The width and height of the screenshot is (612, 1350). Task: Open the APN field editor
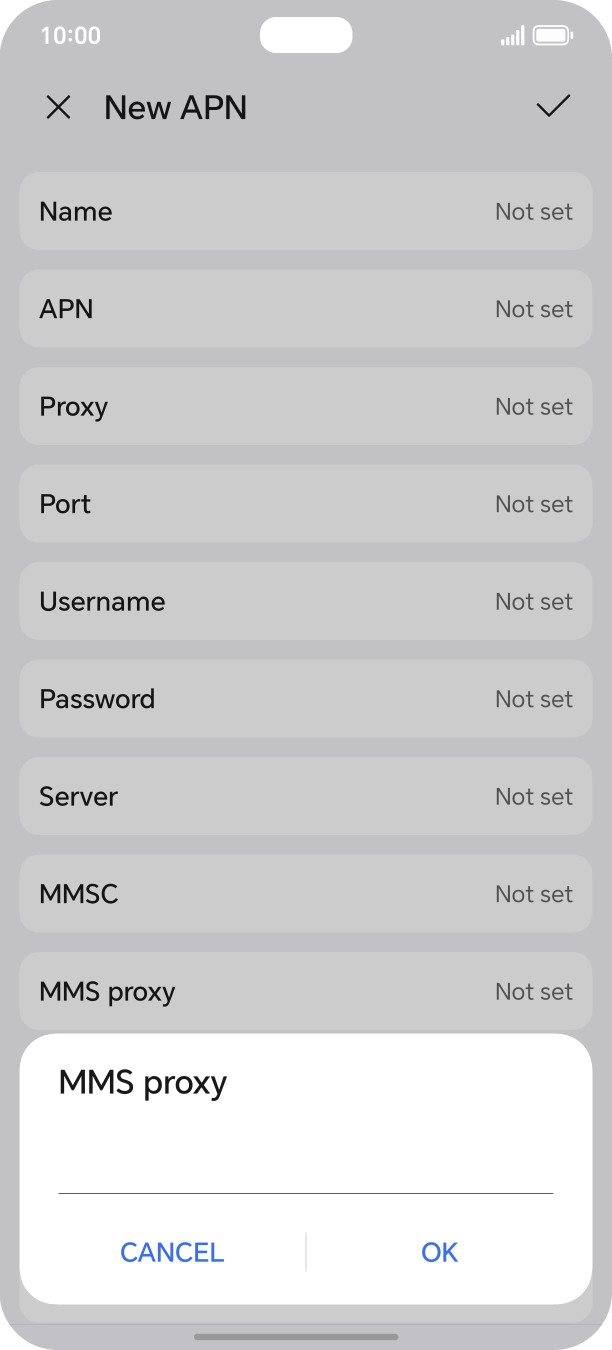click(305, 309)
